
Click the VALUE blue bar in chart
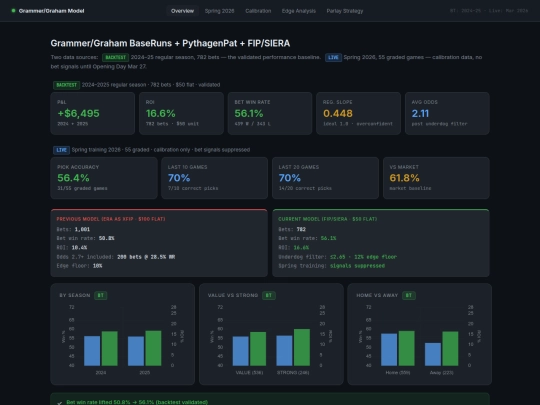click(x=240, y=351)
